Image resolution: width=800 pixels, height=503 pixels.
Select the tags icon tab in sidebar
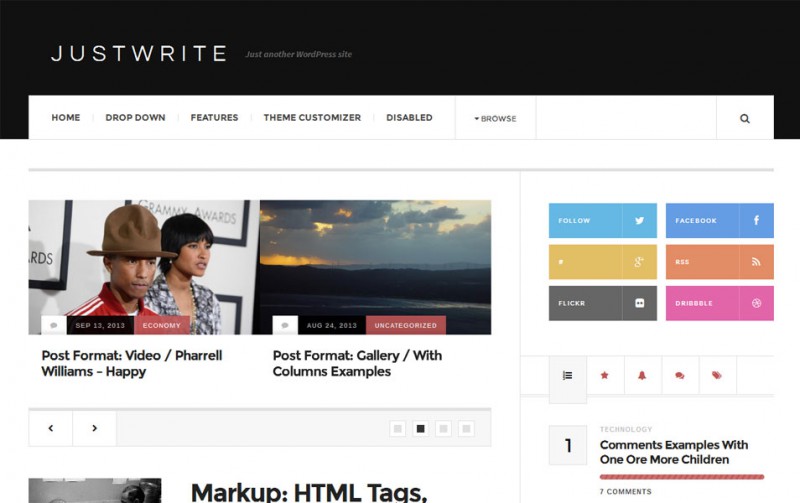(x=717, y=376)
